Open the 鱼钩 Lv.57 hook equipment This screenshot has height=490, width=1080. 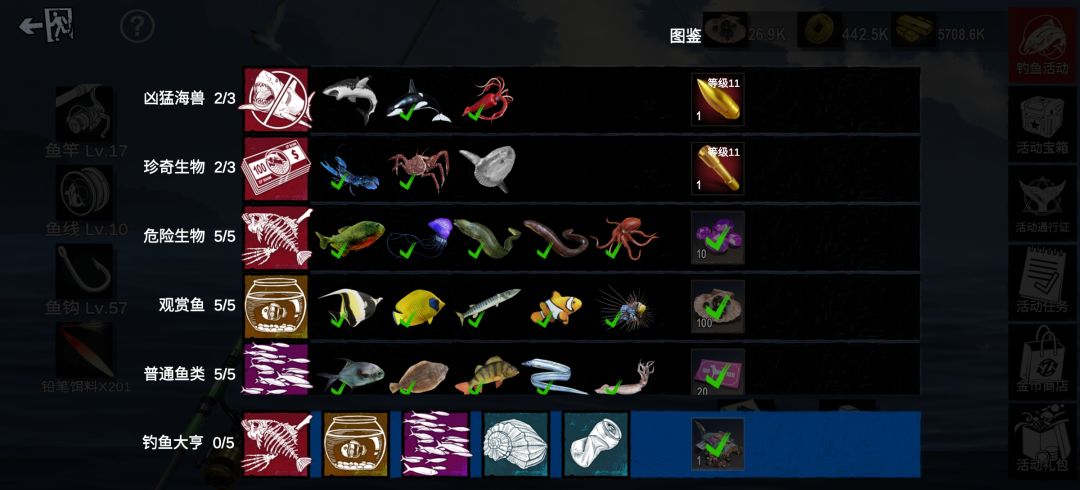87,281
